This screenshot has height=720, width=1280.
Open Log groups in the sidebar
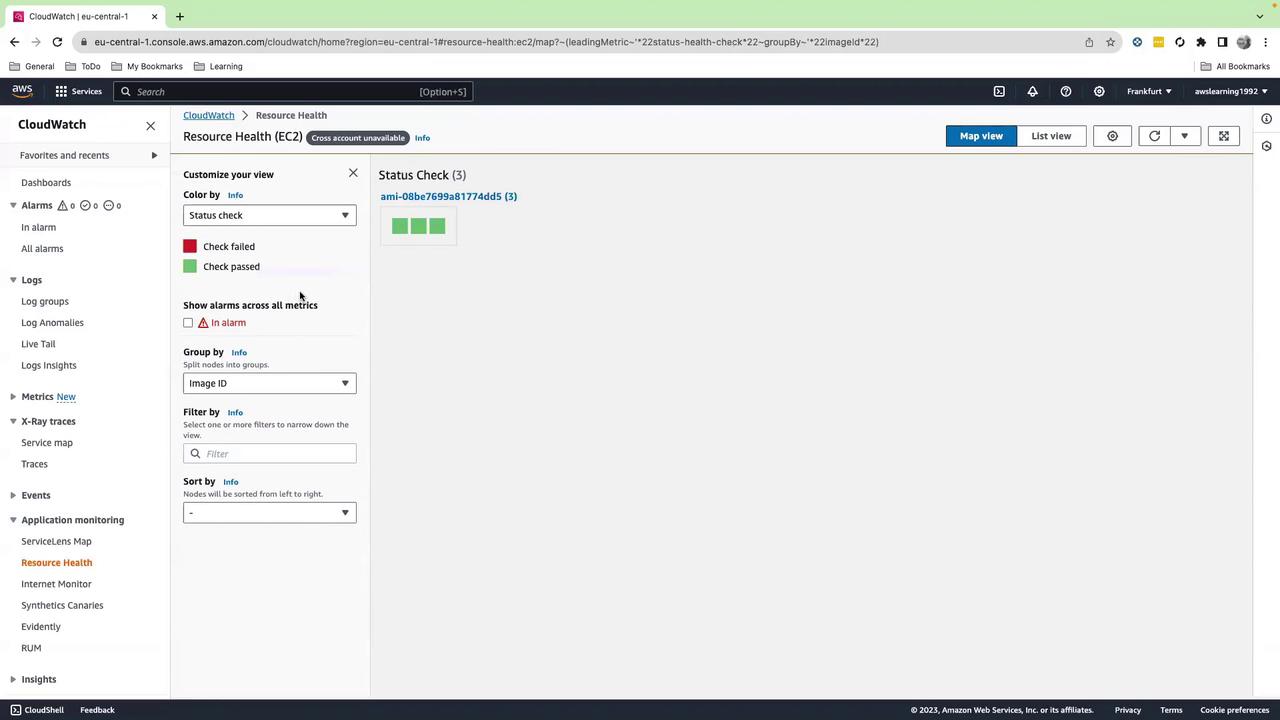point(45,301)
